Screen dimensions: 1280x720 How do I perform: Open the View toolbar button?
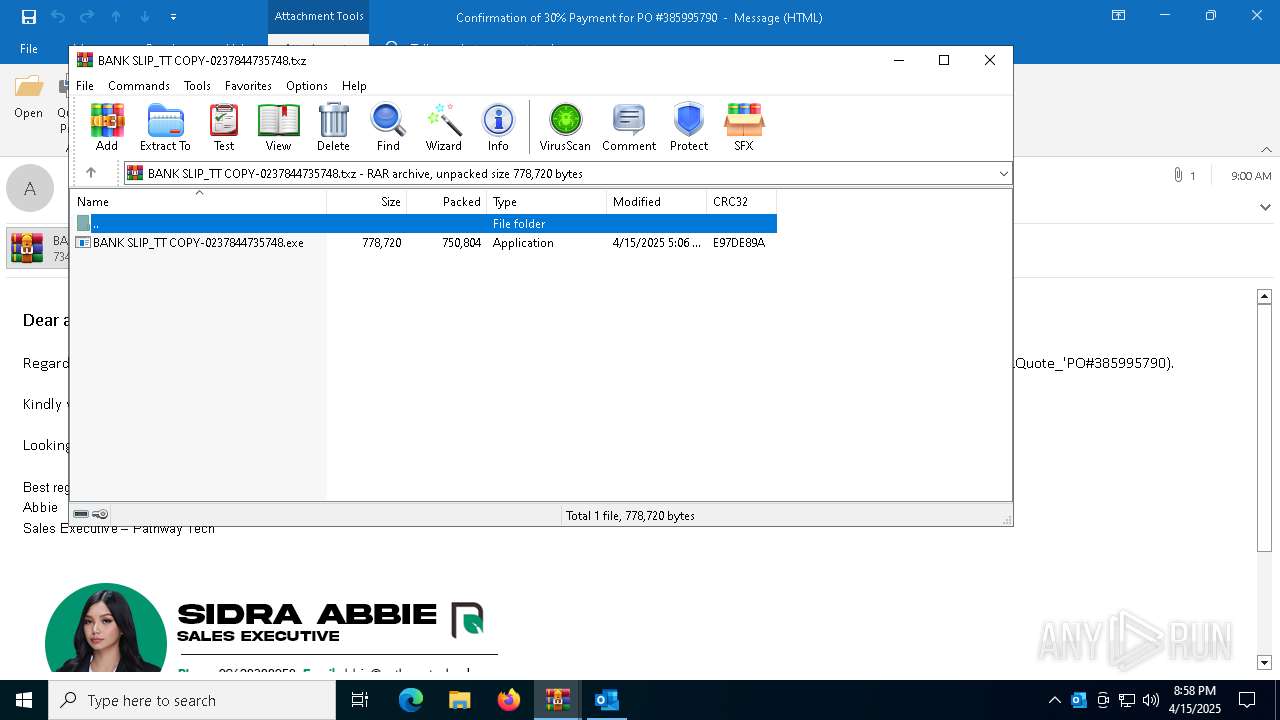(x=278, y=127)
